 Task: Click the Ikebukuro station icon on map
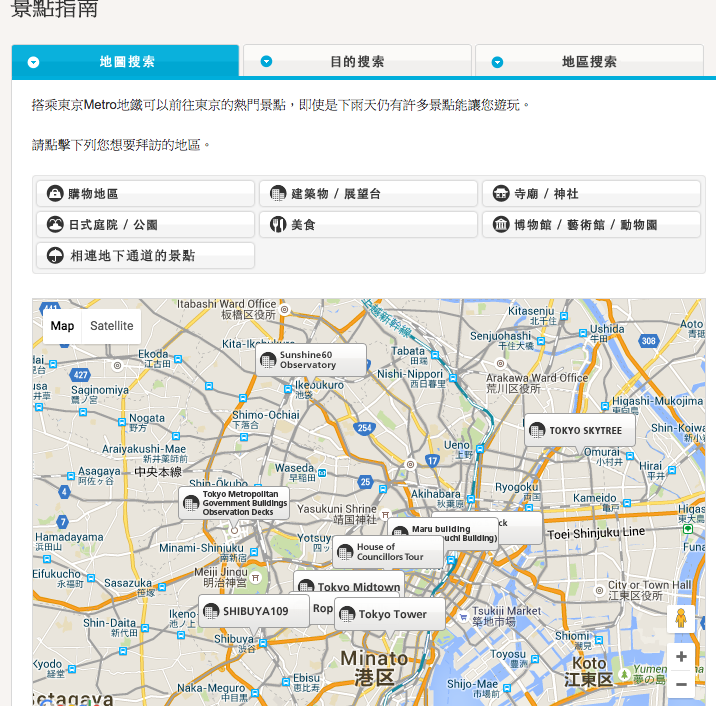tap(288, 389)
